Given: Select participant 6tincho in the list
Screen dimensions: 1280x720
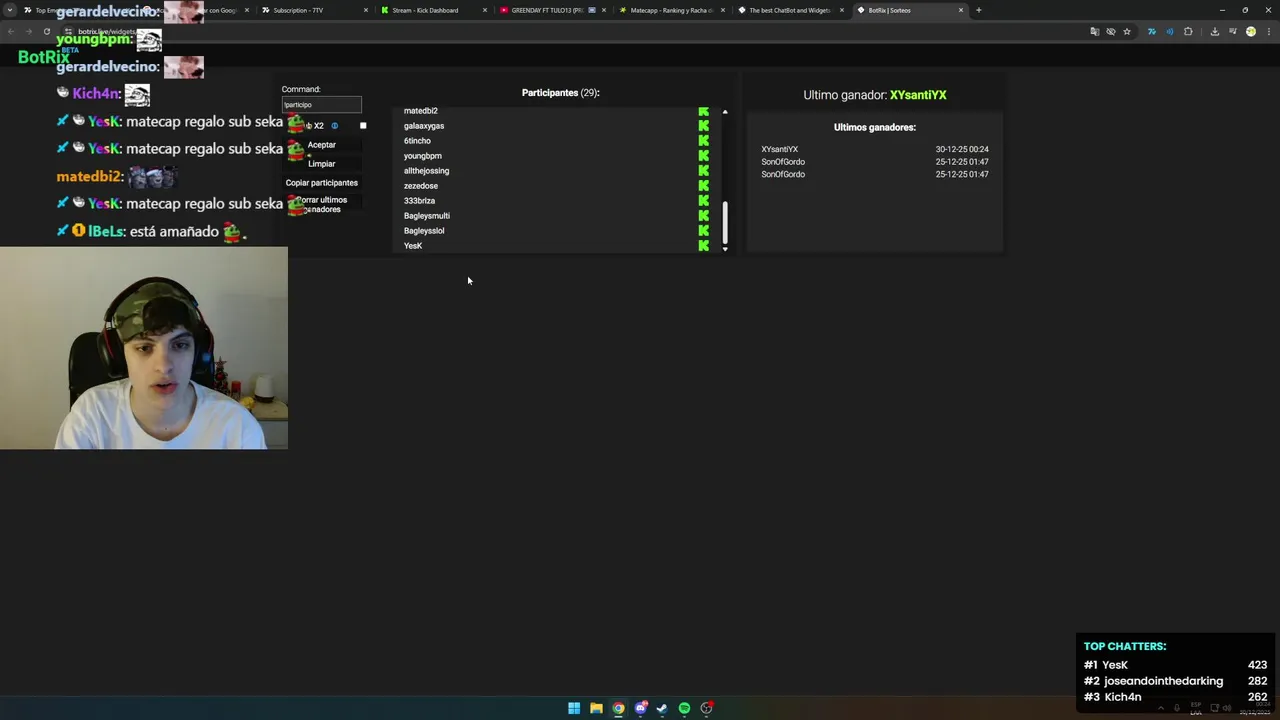Looking at the screenshot, I should [417, 141].
